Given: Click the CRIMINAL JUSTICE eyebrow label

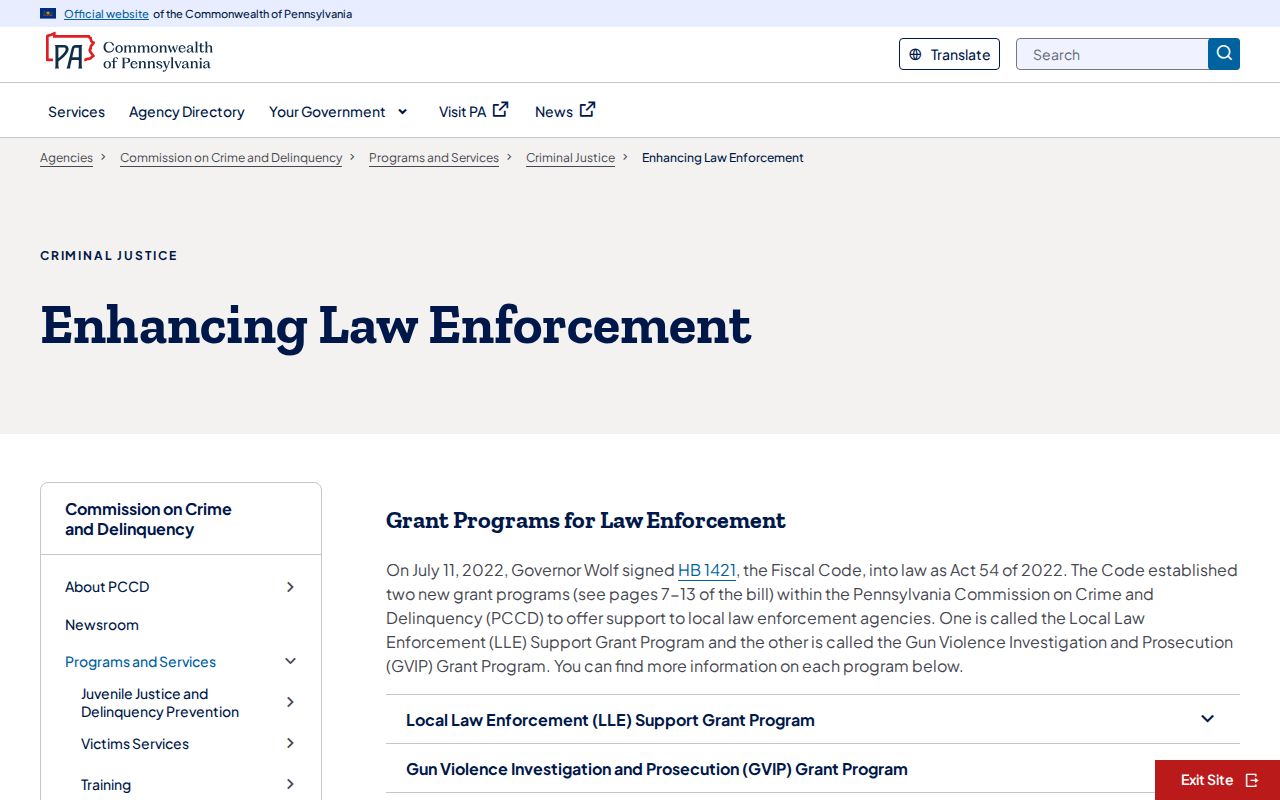Looking at the screenshot, I should [x=109, y=256].
